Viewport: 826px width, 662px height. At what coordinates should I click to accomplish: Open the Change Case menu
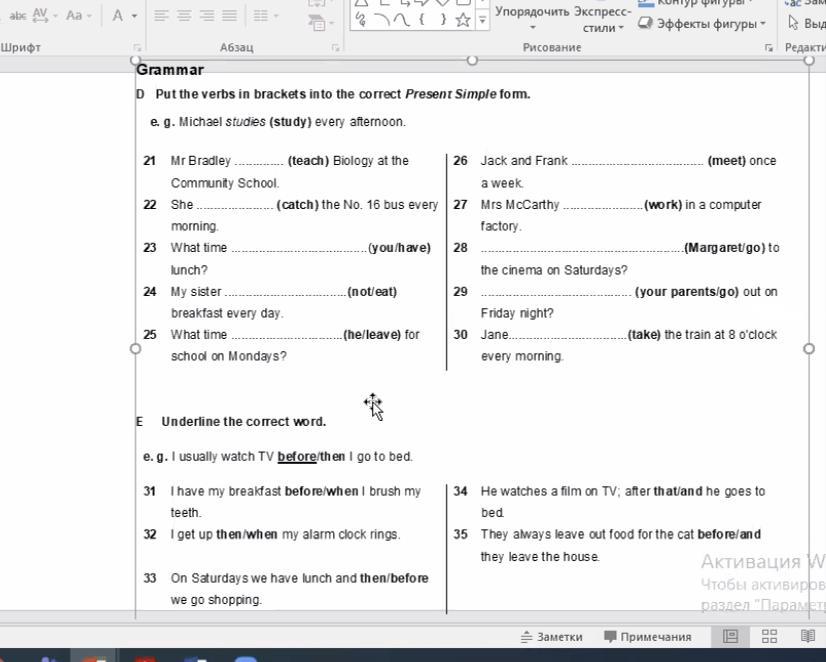coord(78,15)
